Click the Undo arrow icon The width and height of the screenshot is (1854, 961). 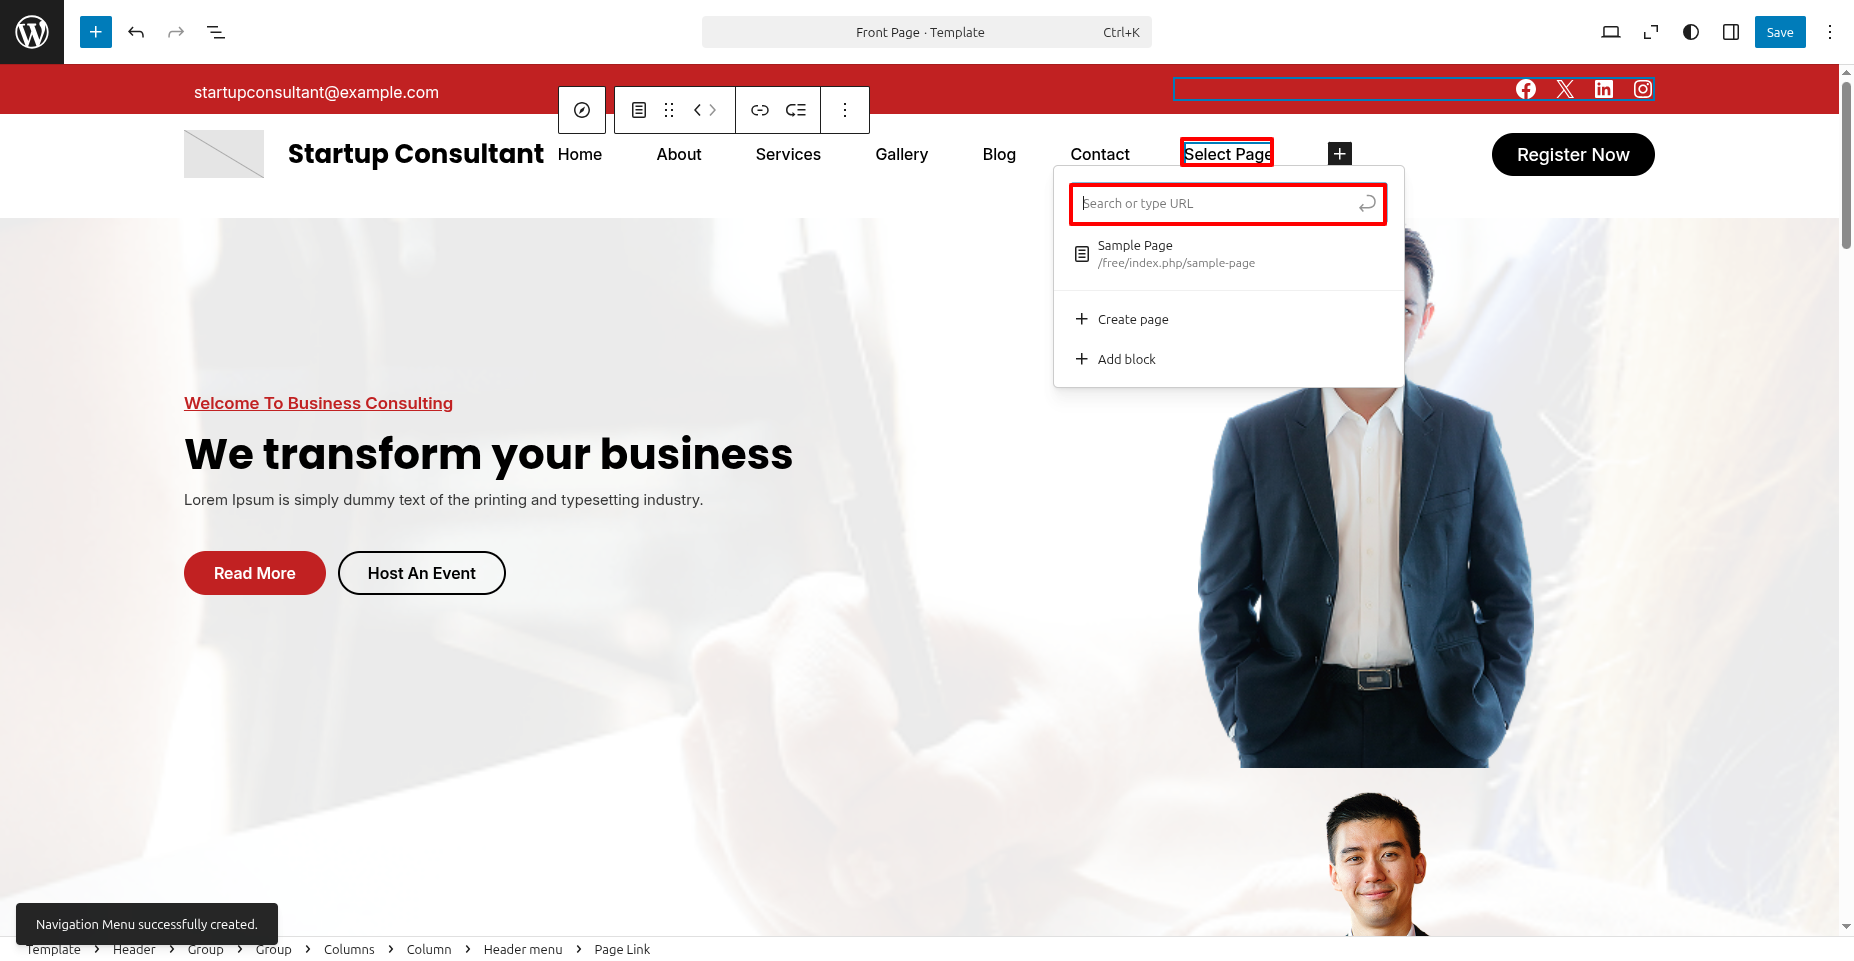click(136, 32)
